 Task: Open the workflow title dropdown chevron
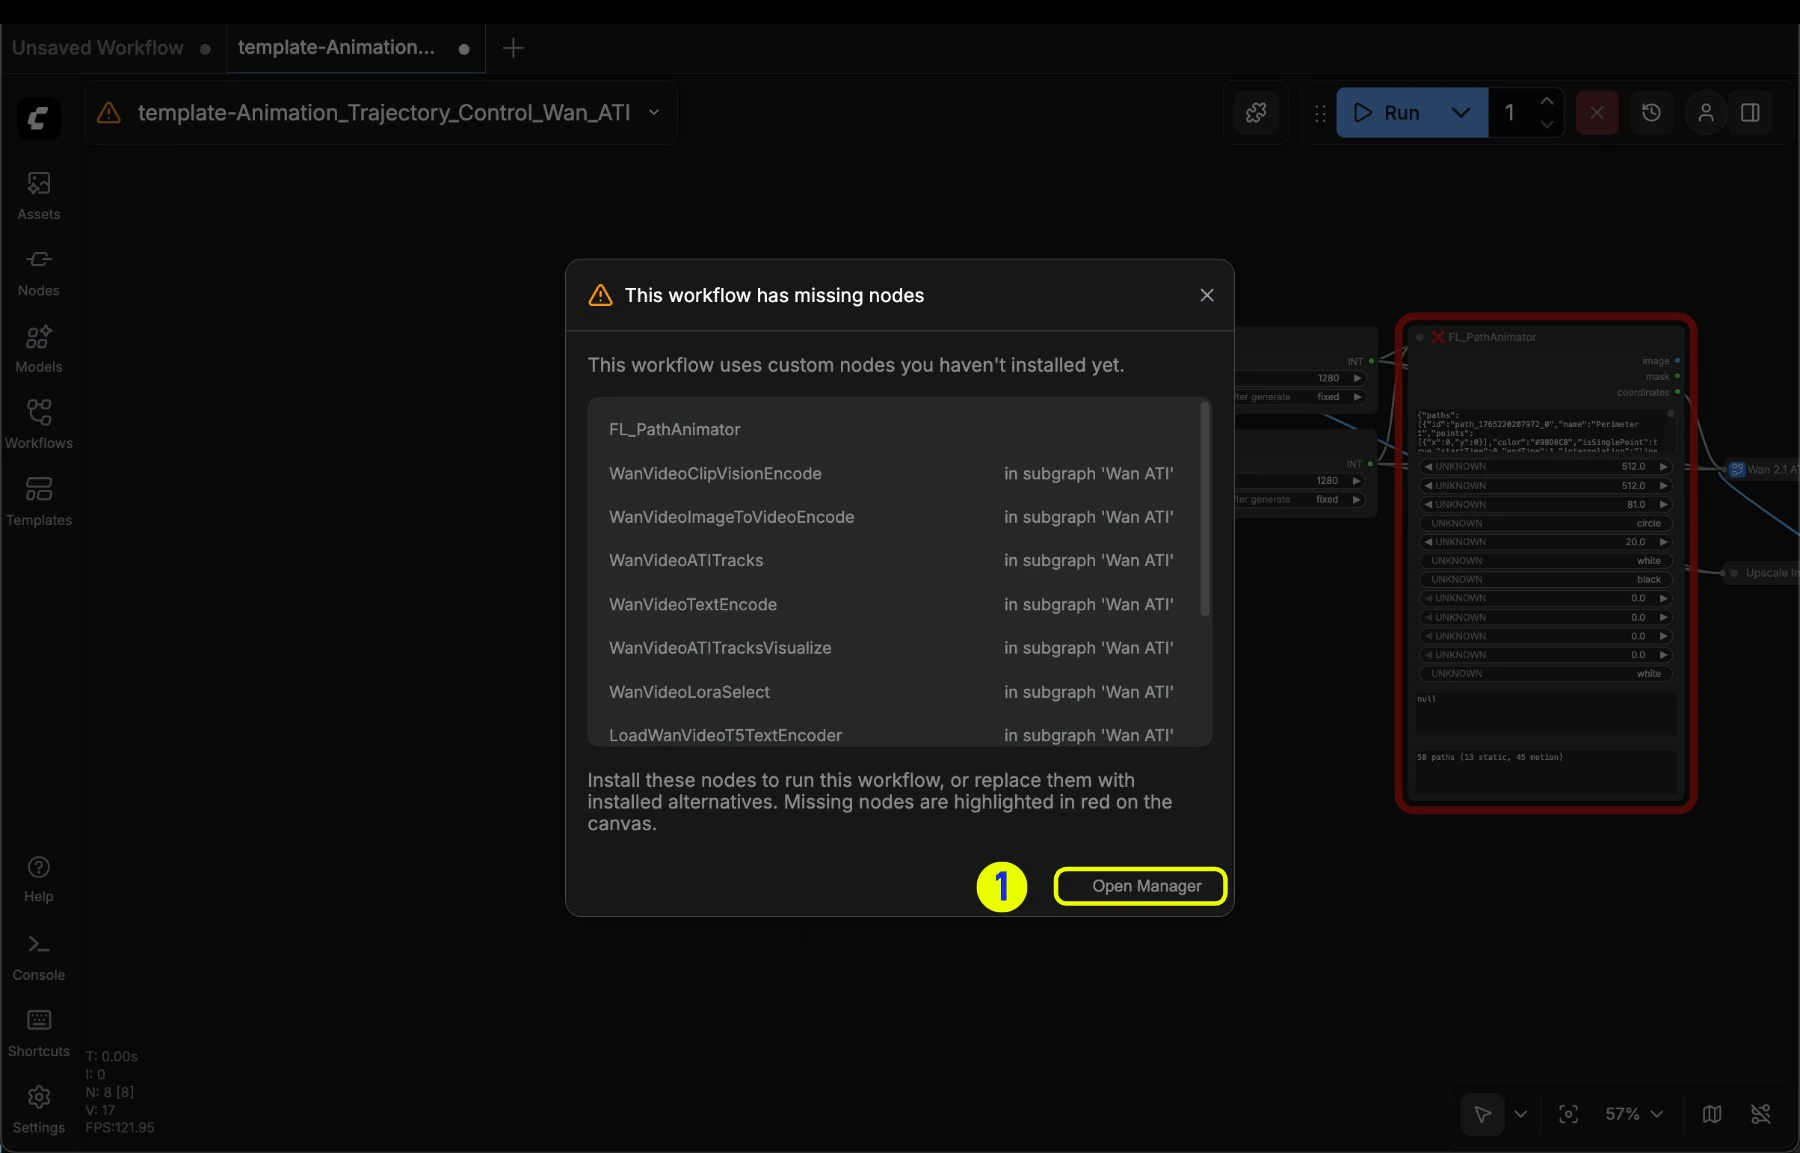click(654, 112)
